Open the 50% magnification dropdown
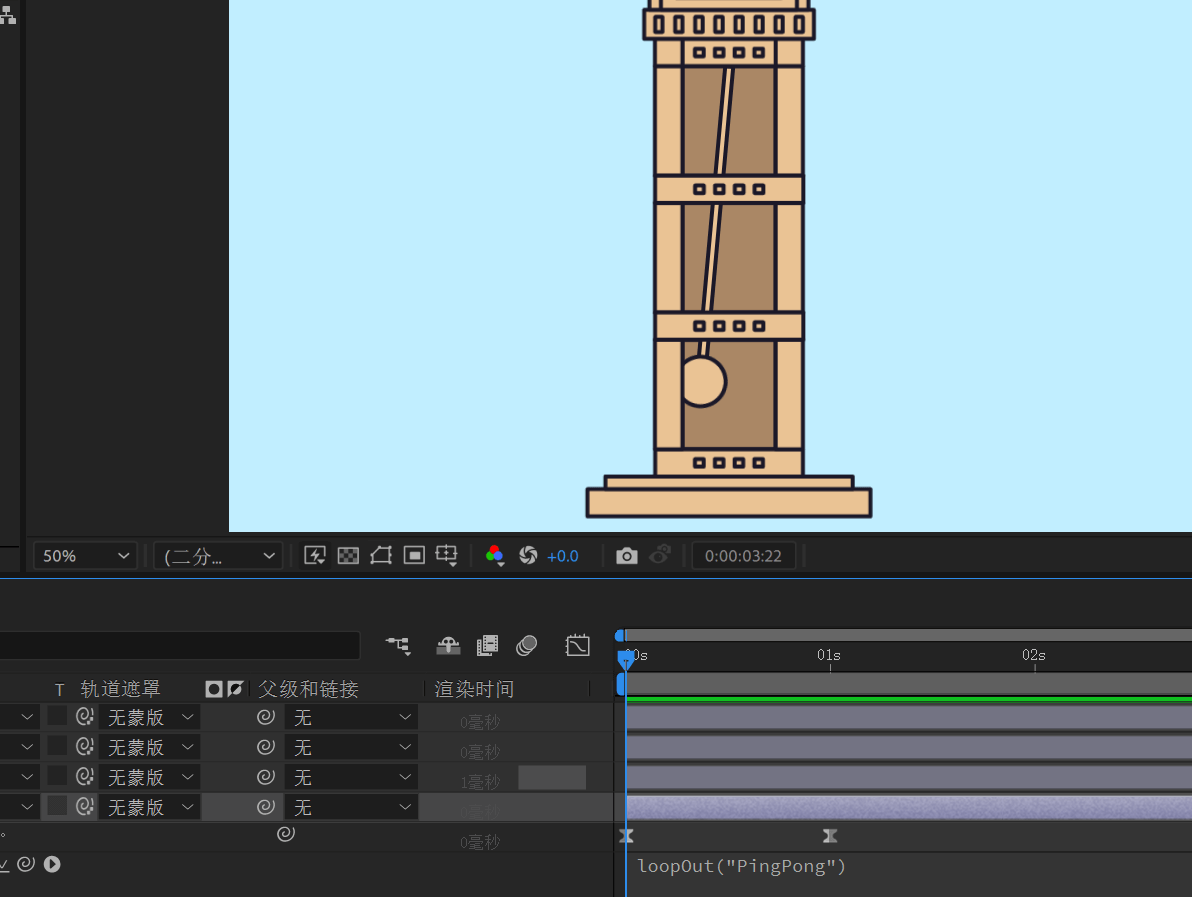This screenshot has height=897, width=1192. 85,556
